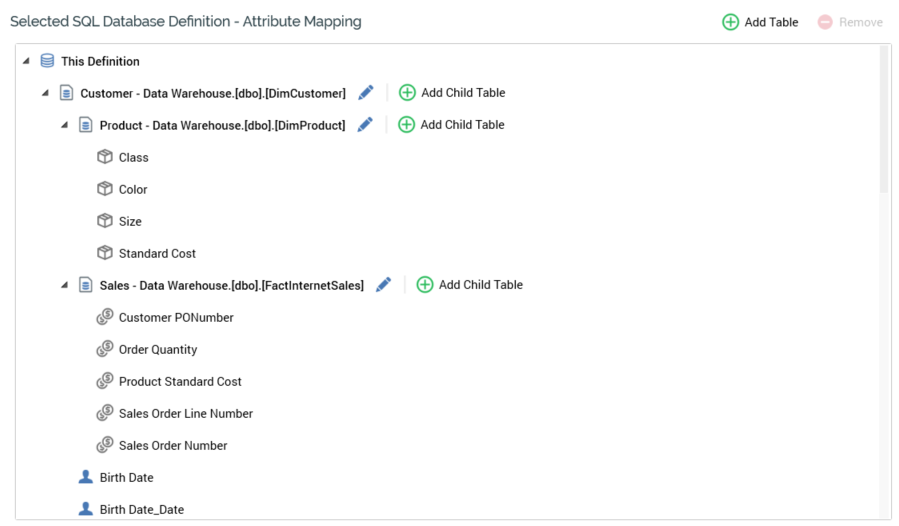Edit the Product DimProduct table mapping

coord(365,125)
